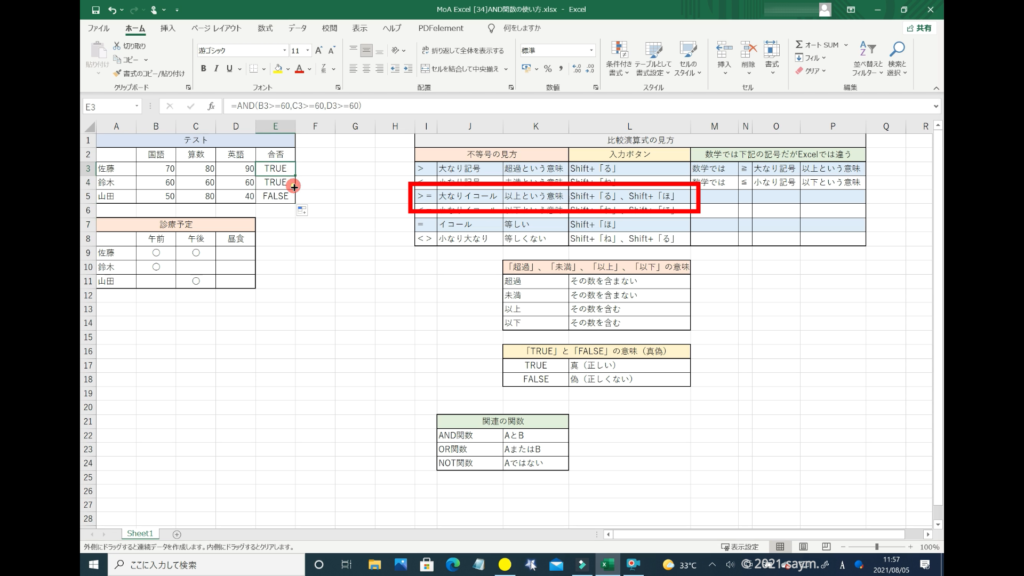This screenshot has width=1024, height=576.
Task: Toggle wrap text (折り返して全体を表示する)
Action: tap(462, 49)
